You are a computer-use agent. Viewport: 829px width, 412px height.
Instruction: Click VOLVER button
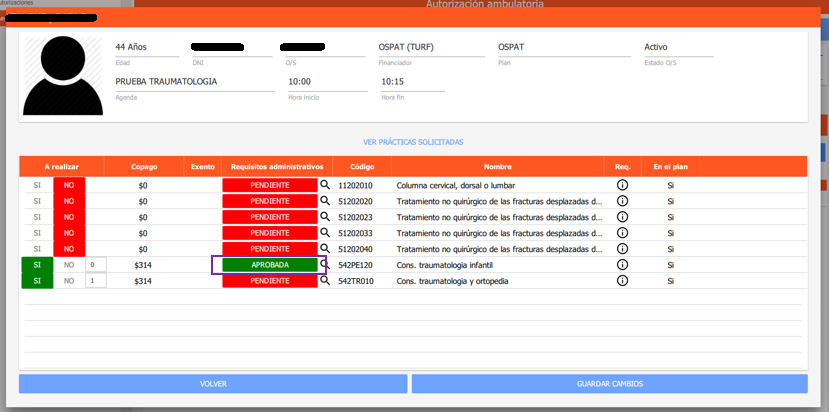click(213, 384)
